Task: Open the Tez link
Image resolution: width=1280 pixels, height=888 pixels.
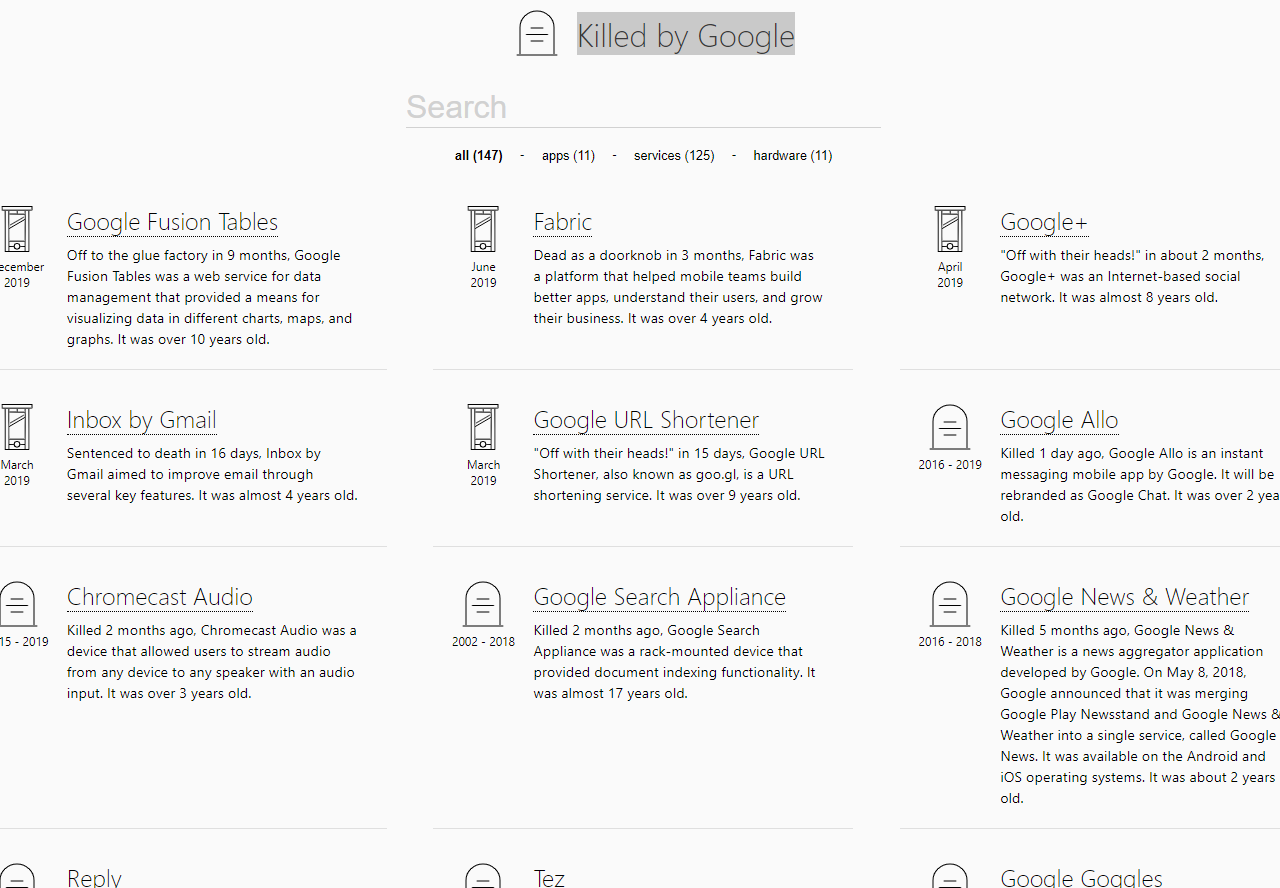Action: [549, 877]
